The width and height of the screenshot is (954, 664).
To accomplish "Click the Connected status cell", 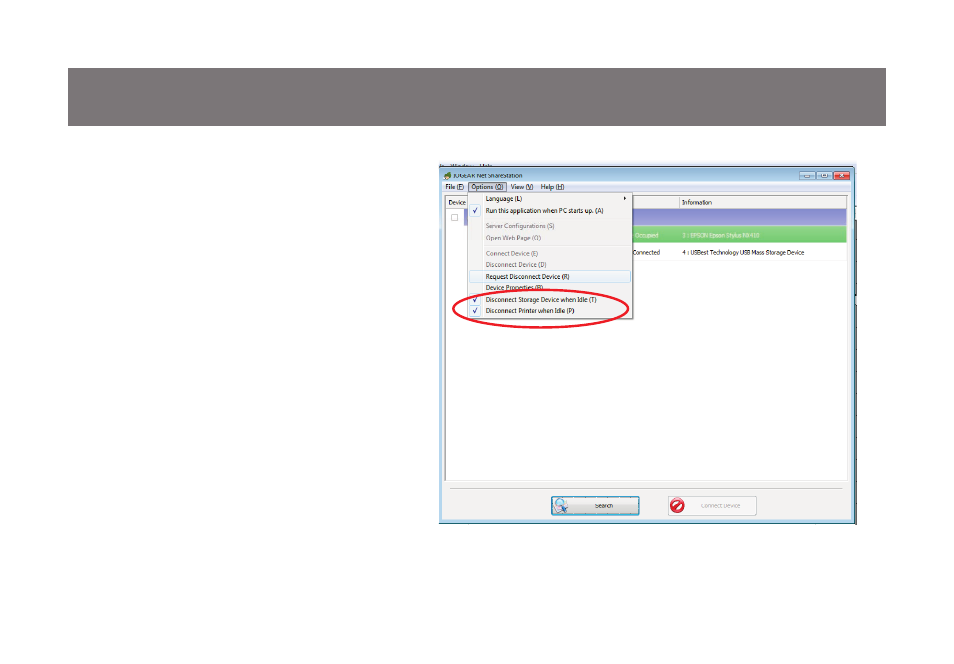I will click(646, 252).
